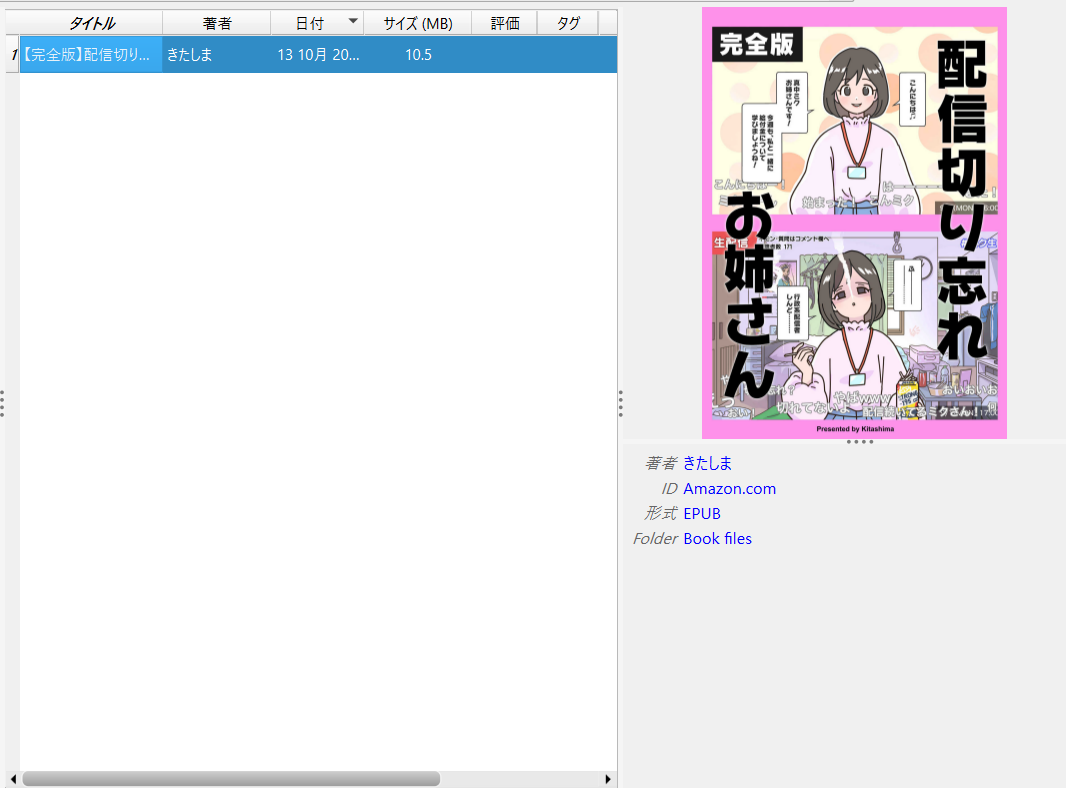Sort books by the 著者 column header
Screen dimensions: 1066x788
(x=215, y=22)
